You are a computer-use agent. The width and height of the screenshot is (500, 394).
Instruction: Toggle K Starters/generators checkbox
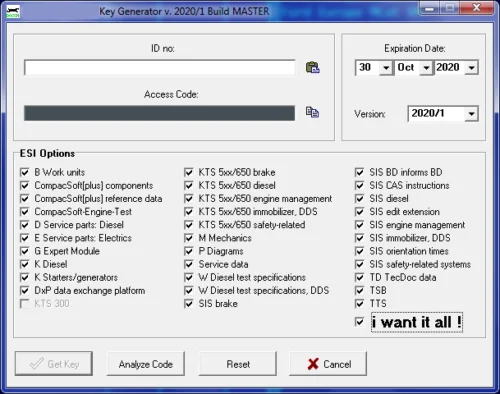[25, 277]
